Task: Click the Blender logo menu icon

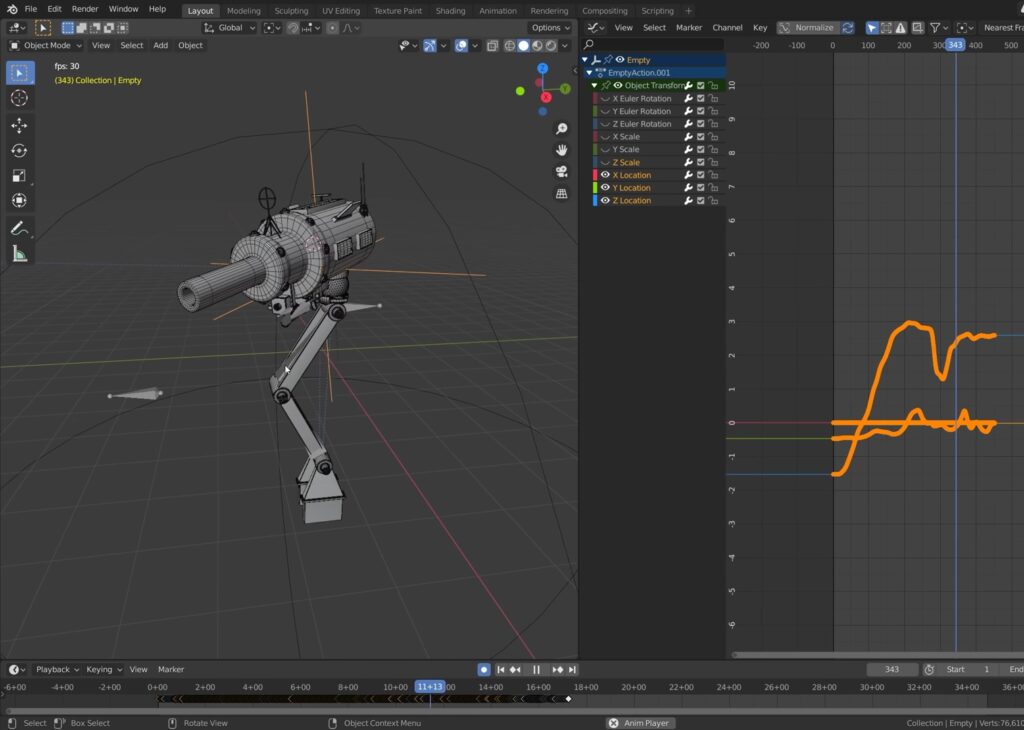Action: tap(12, 9)
